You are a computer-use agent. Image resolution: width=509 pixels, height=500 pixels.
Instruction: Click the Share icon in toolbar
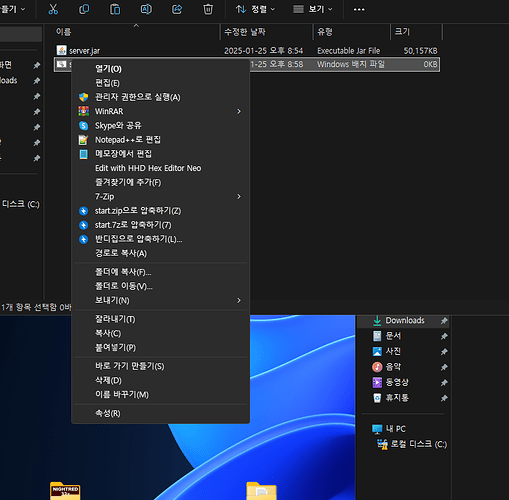[177, 9]
